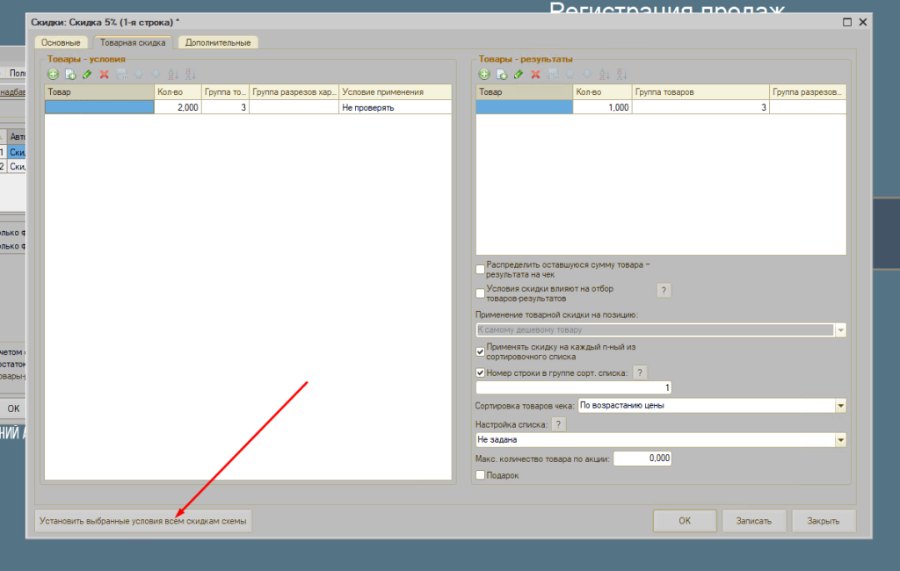Select the Товарная скидка tab
Screen dimensions: 900x571
click(133, 42)
